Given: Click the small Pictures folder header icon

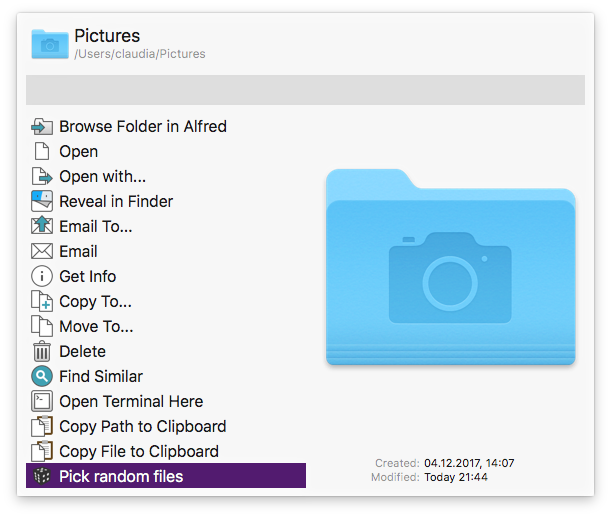Looking at the screenshot, I should [50, 43].
